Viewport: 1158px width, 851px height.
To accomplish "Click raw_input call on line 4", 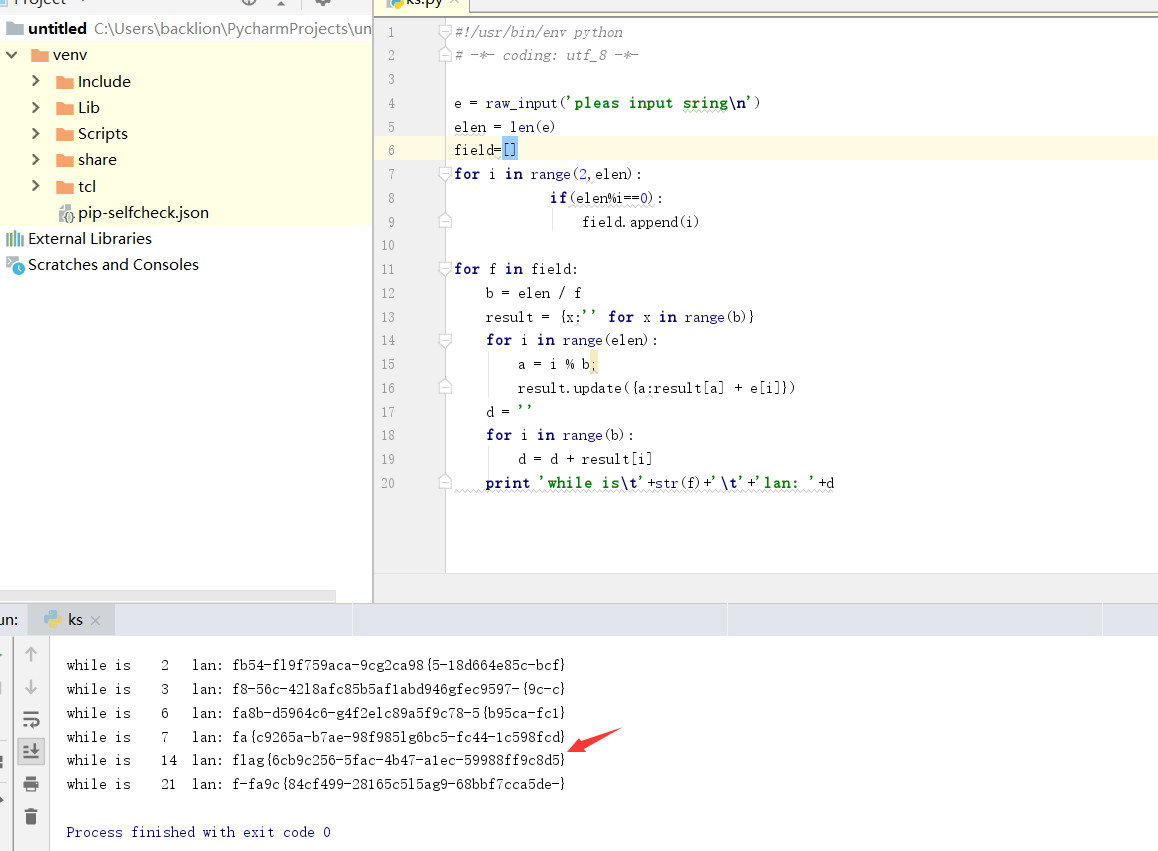I will point(623,103).
